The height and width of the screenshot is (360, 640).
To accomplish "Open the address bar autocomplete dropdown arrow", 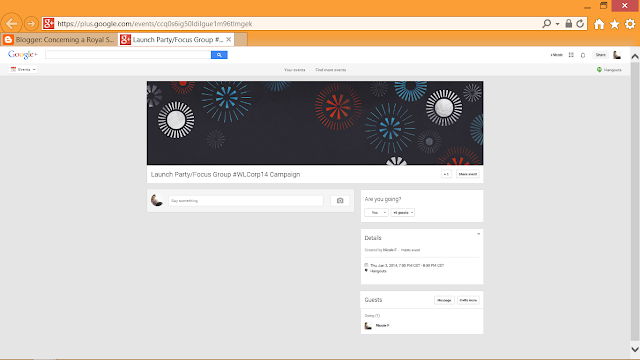I will (x=557, y=24).
